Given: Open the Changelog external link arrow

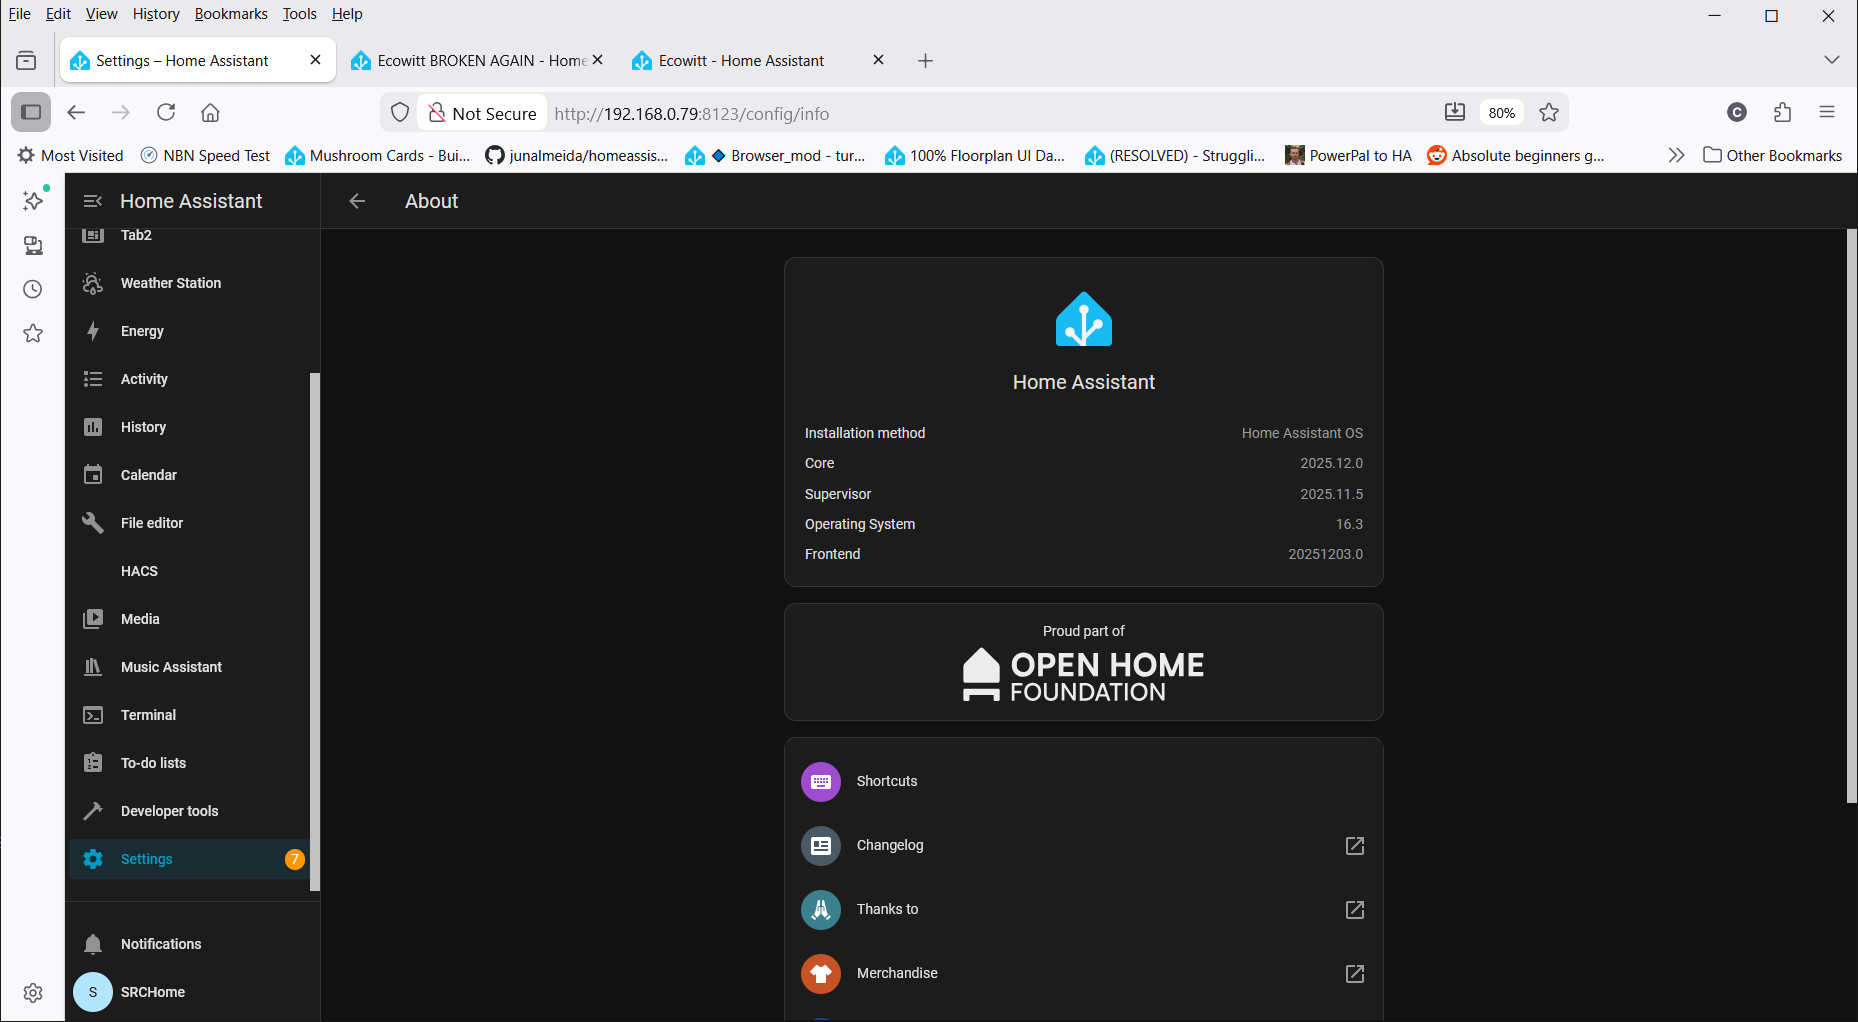Looking at the screenshot, I should coord(1355,846).
